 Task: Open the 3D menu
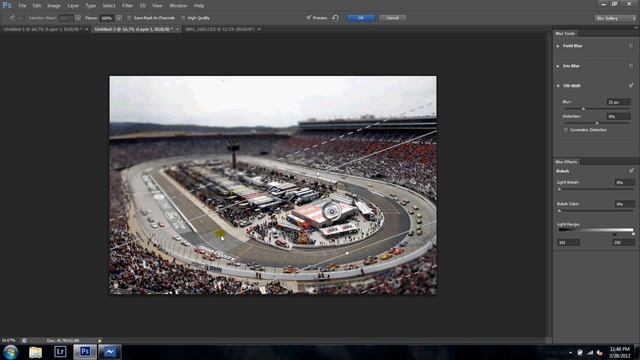pyautogui.click(x=143, y=6)
